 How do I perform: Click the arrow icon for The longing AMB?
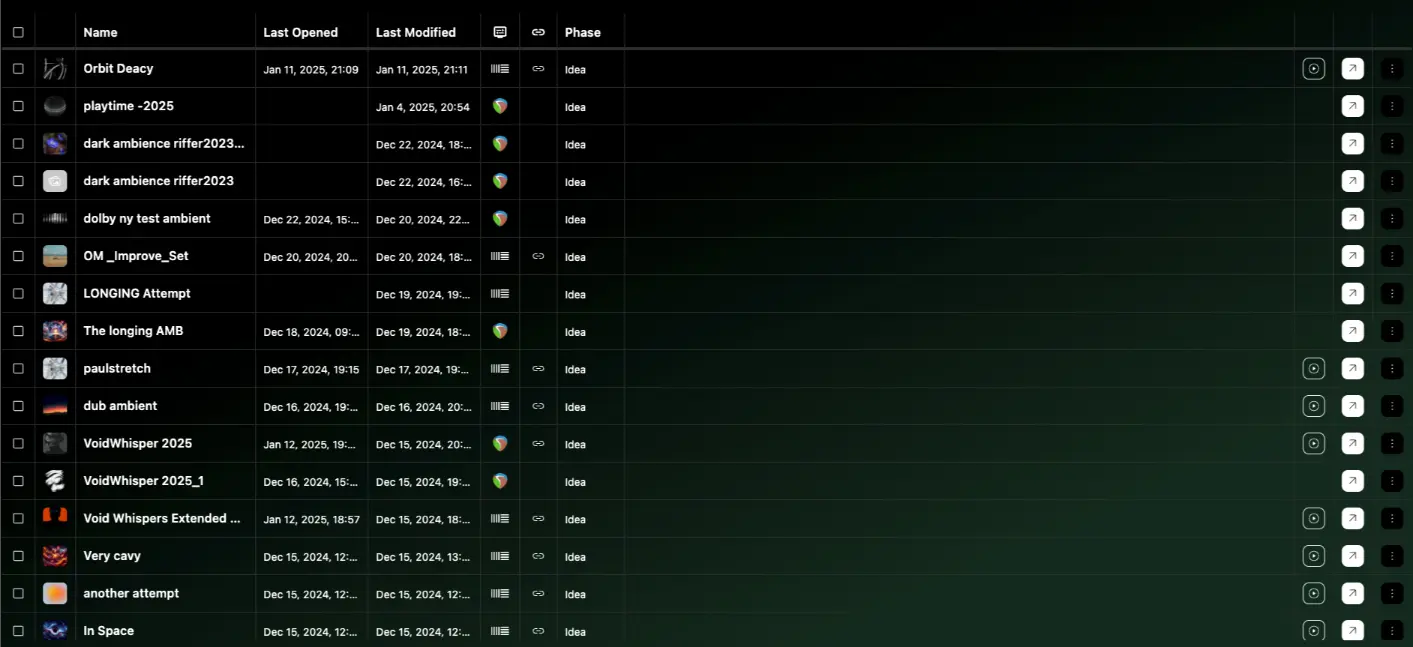pos(1352,331)
